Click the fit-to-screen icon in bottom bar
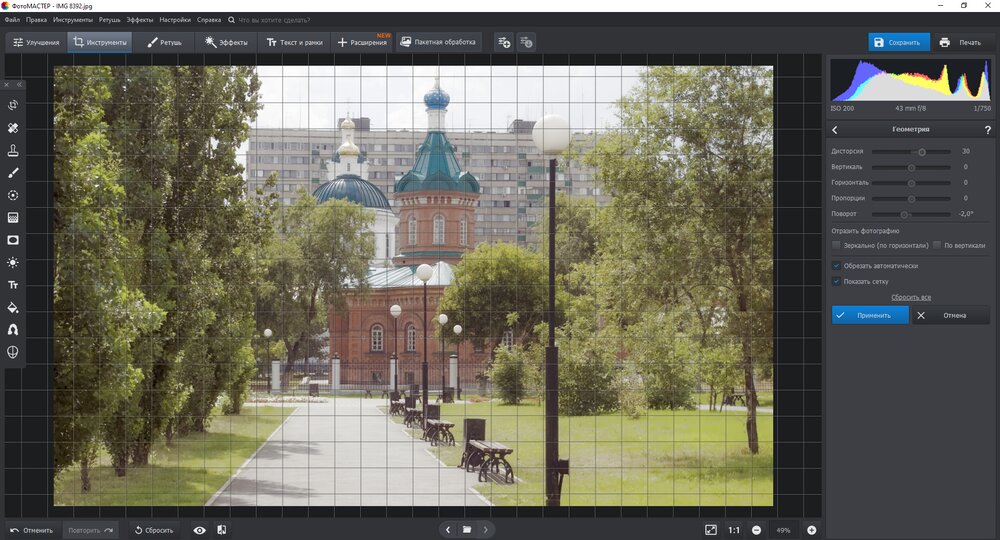The height and width of the screenshot is (540, 1000). 710,530
